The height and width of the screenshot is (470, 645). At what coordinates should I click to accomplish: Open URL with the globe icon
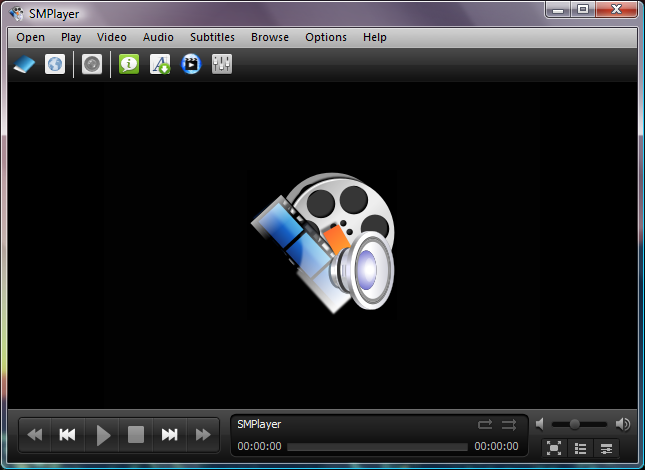[55, 64]
